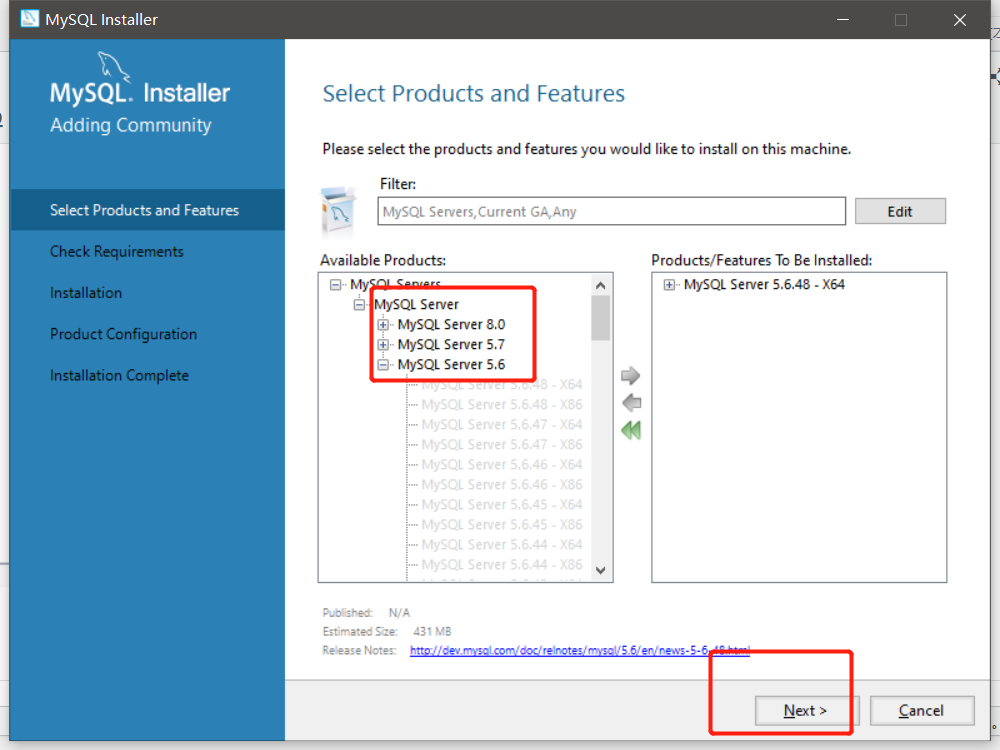1000x750 pixels.
Task: Expand MySQL Server 5.6.48 - X64 in install list
Action: point(668,285)
